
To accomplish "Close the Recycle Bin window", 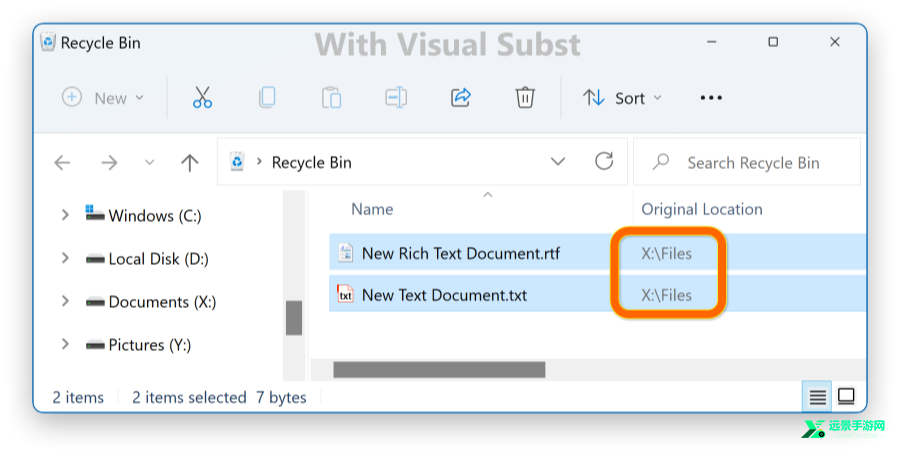I will pyautogui.click(x=835, y=42).
